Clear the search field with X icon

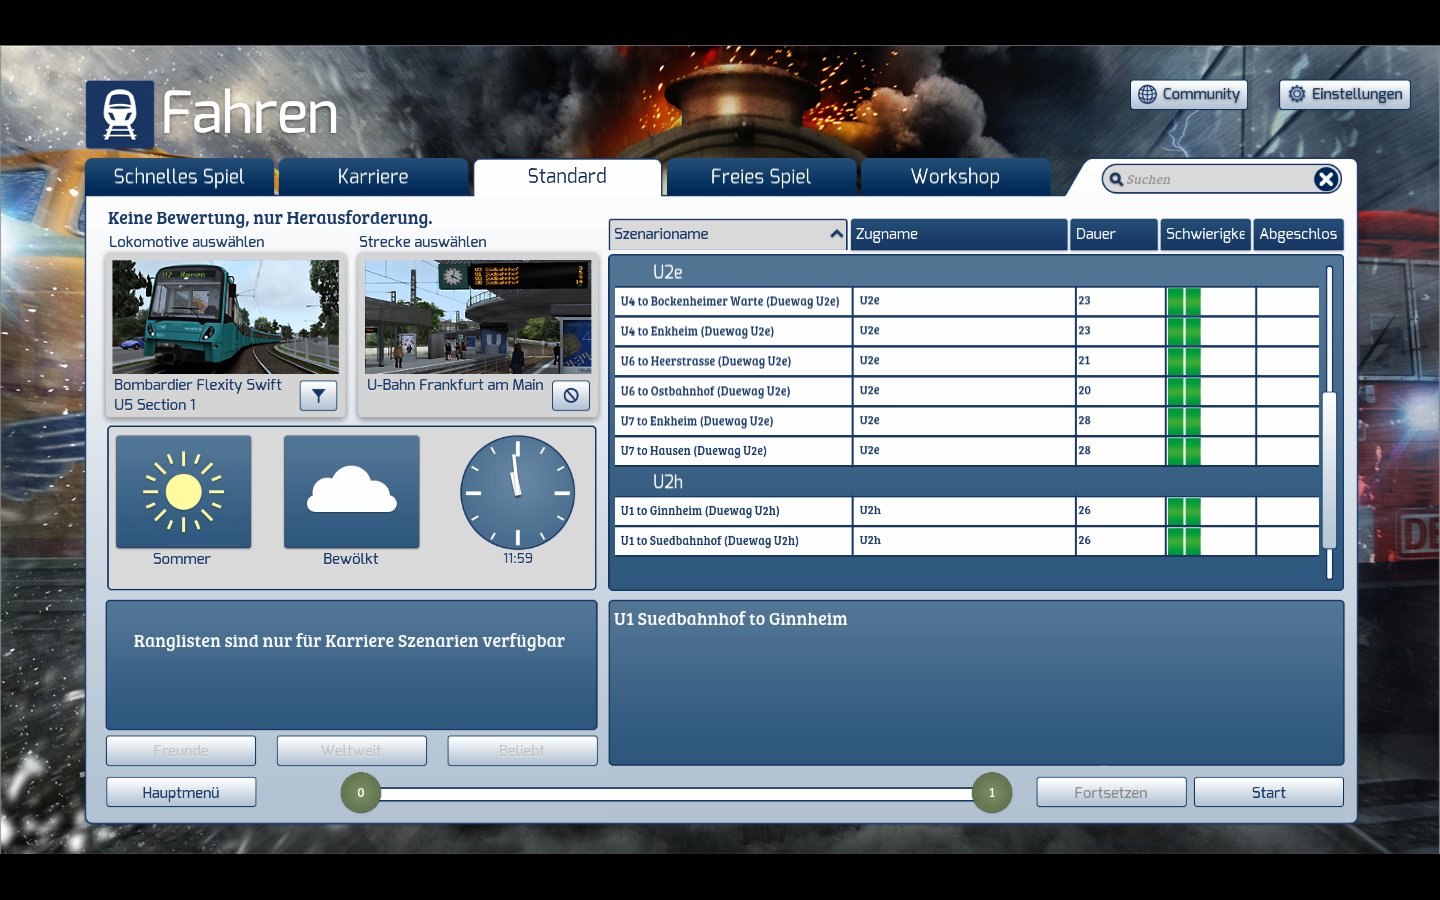click(x=1326, y=179)
